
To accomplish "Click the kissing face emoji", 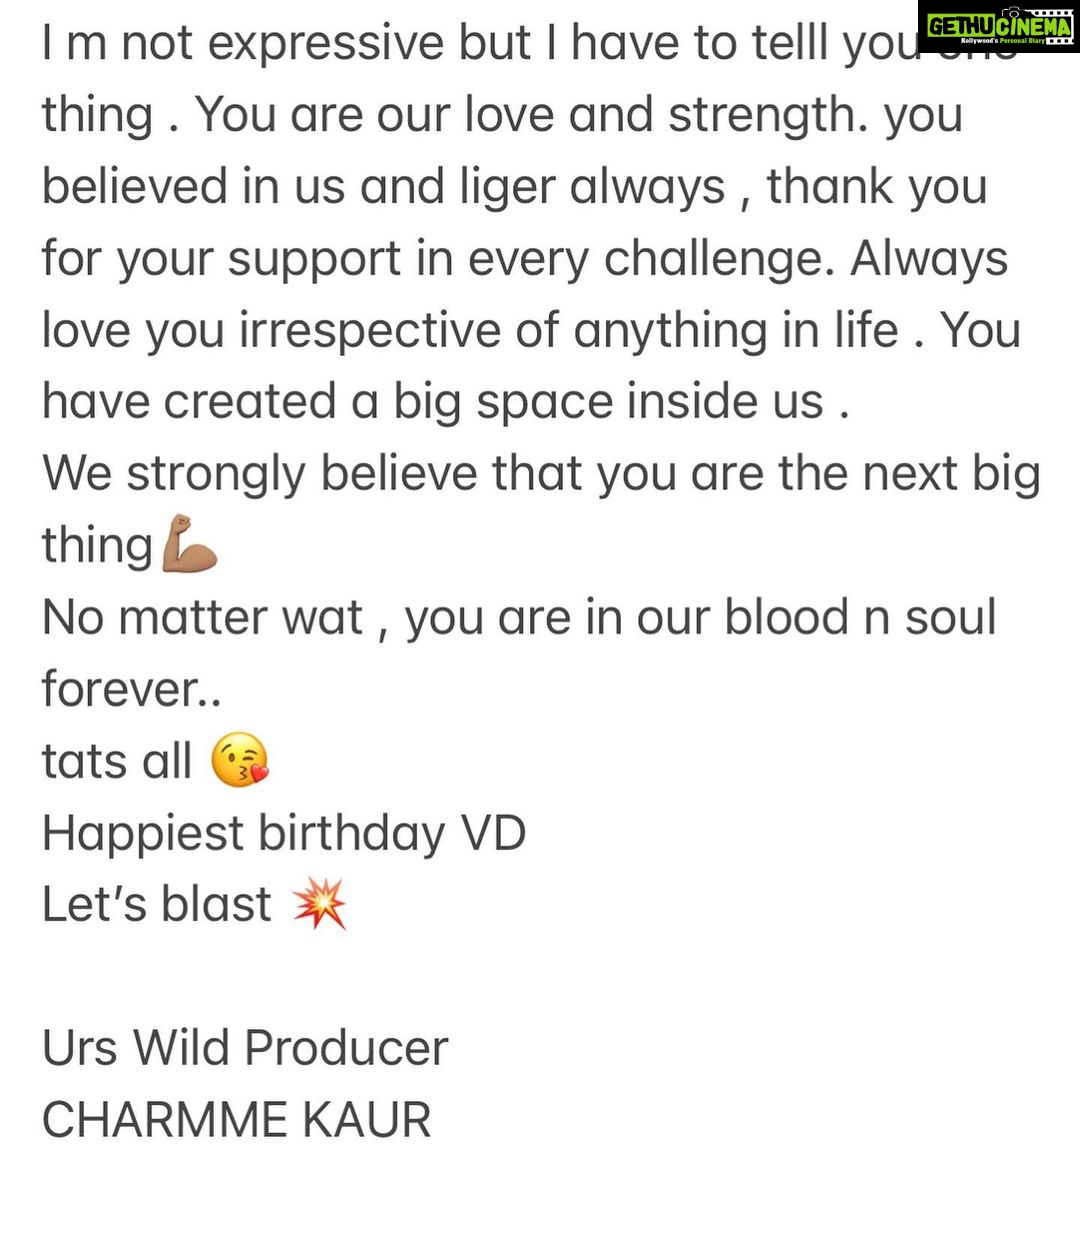I will [240, 760].
